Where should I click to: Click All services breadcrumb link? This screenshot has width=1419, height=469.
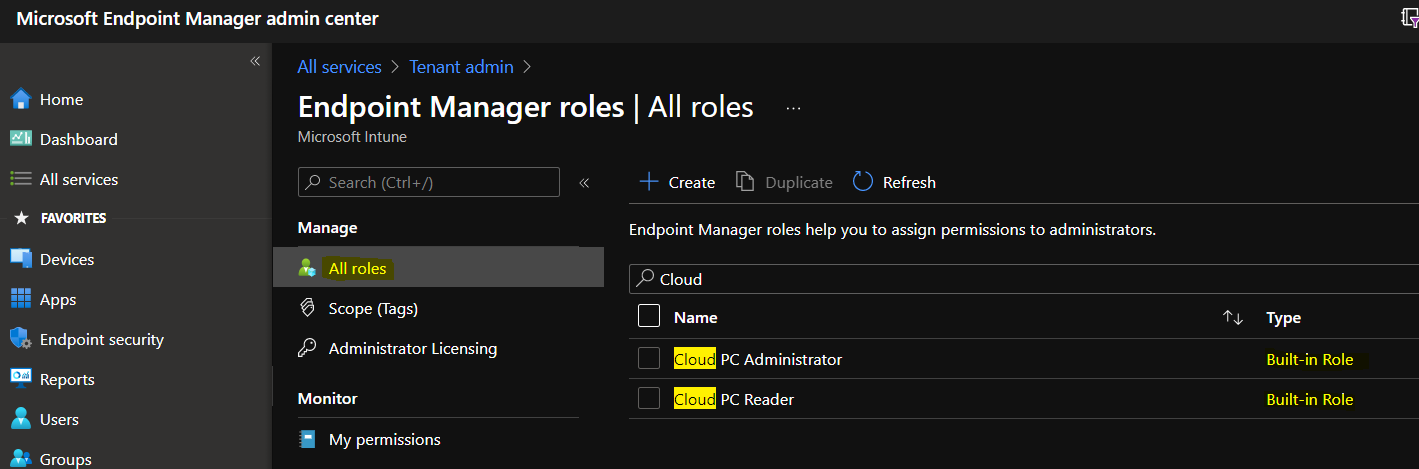[340, 67]
